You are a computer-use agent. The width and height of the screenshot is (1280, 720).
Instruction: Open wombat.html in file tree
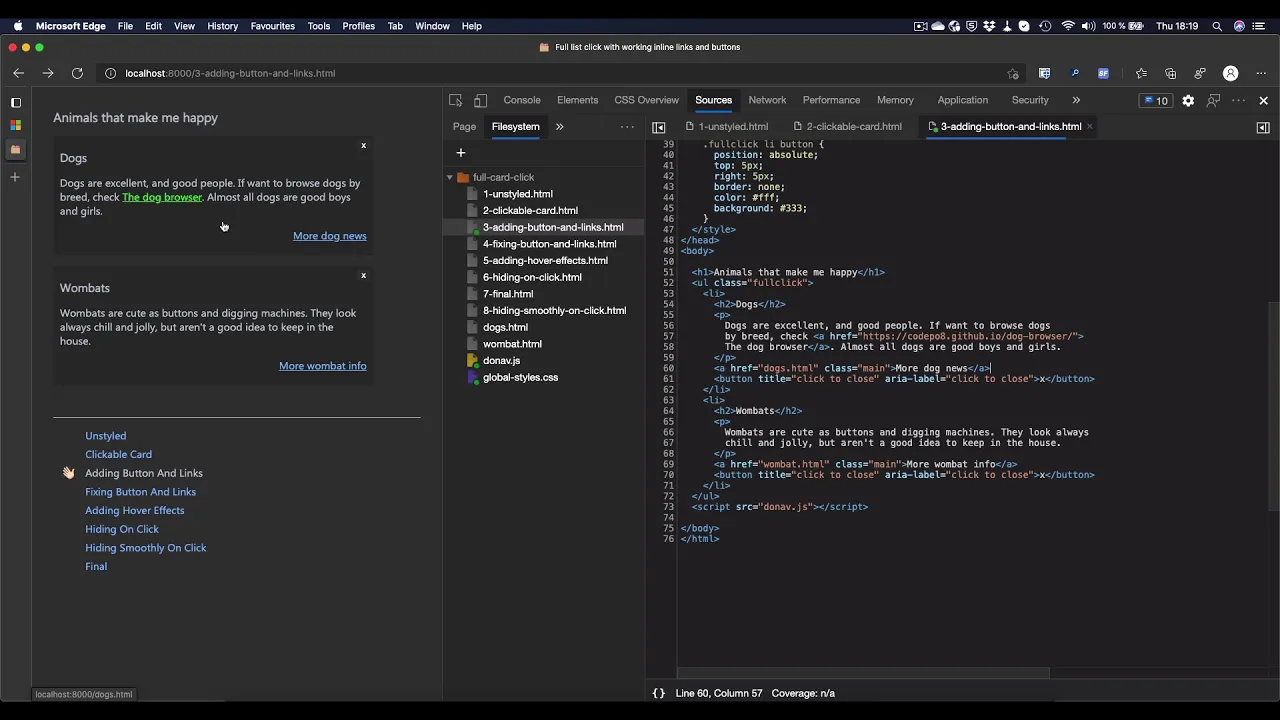512,344
